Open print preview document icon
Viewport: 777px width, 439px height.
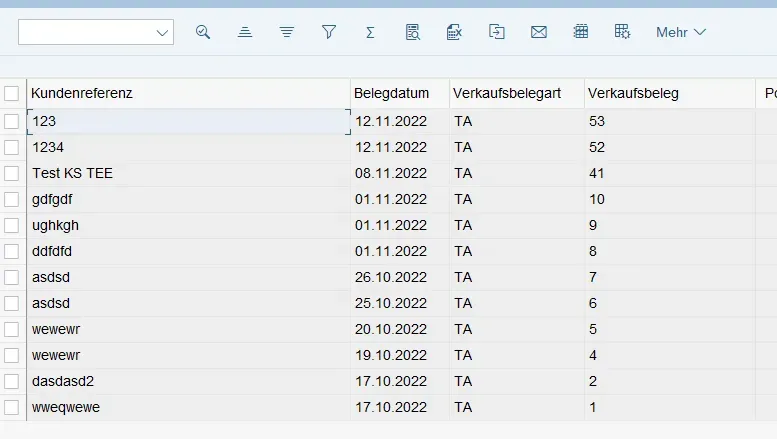coord(412,32)
